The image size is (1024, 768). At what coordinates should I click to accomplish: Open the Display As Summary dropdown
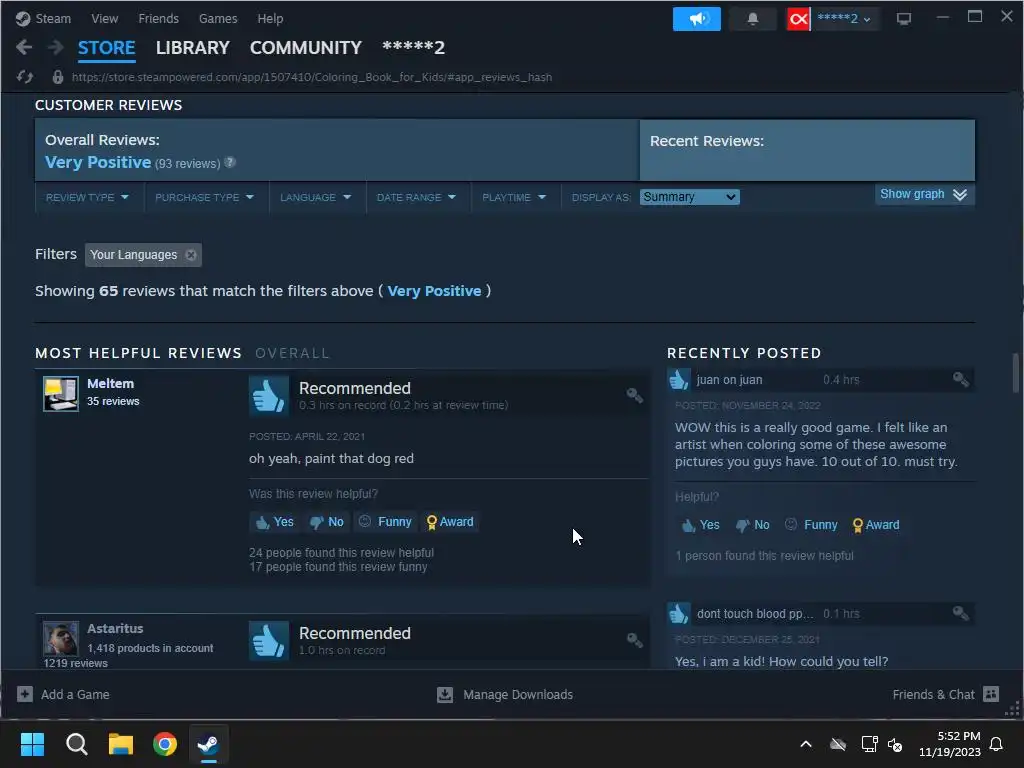pyautogui.click(x=690, y=197)
